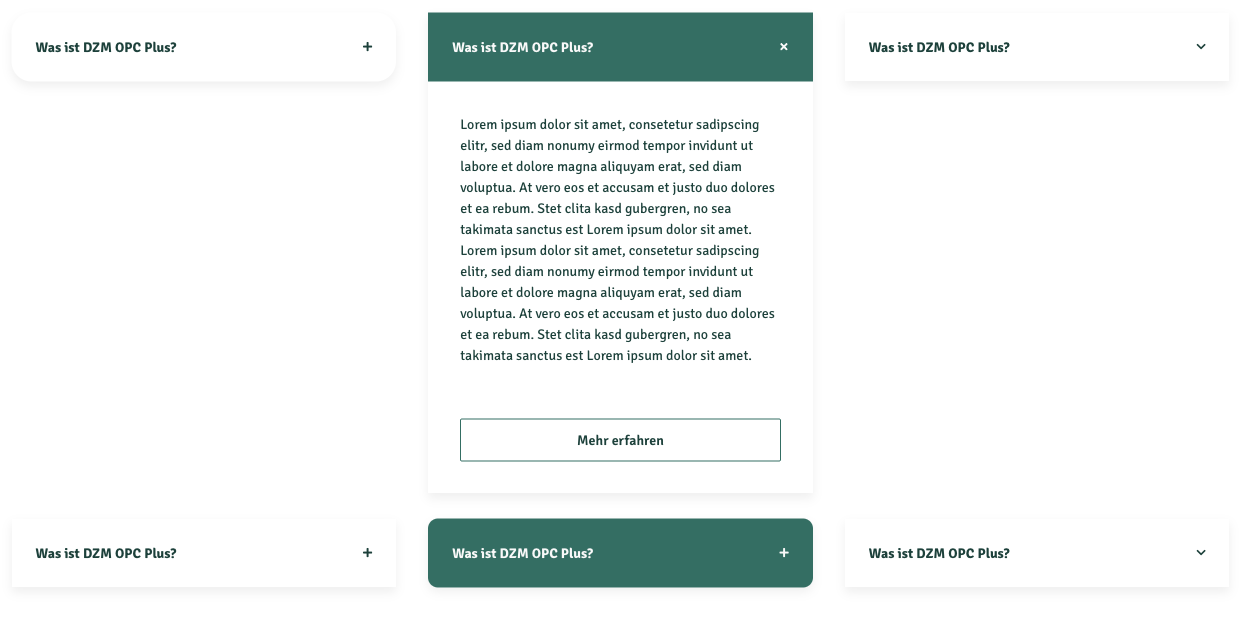Click the white plus icon on the collapsed green accordion

[784, 553]
